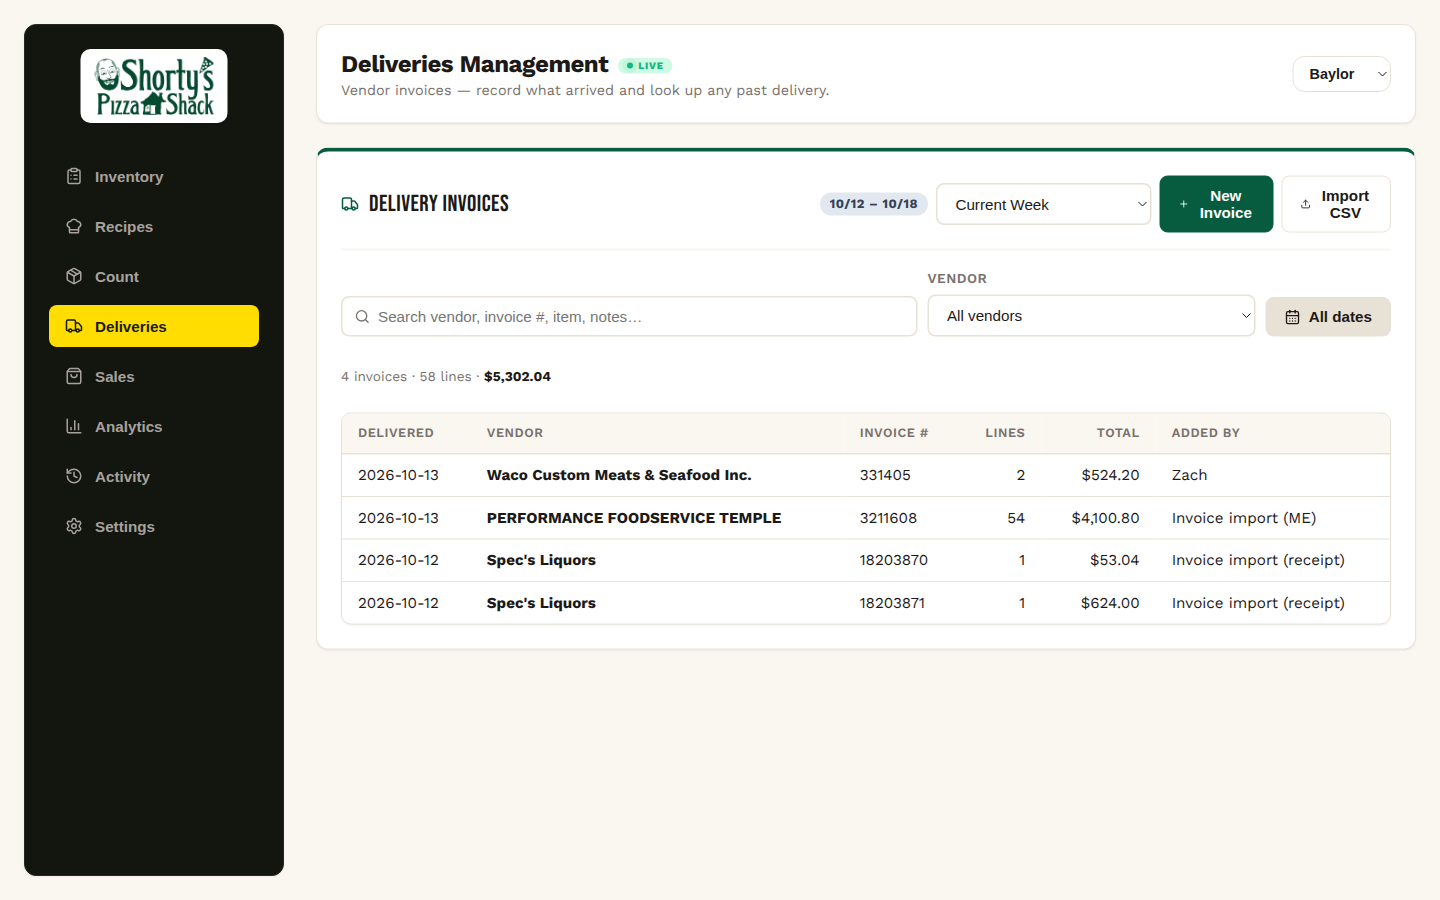
Task: Click the Inventory clipboard icon
Action: pyautogui.click(x=74, y=176)
